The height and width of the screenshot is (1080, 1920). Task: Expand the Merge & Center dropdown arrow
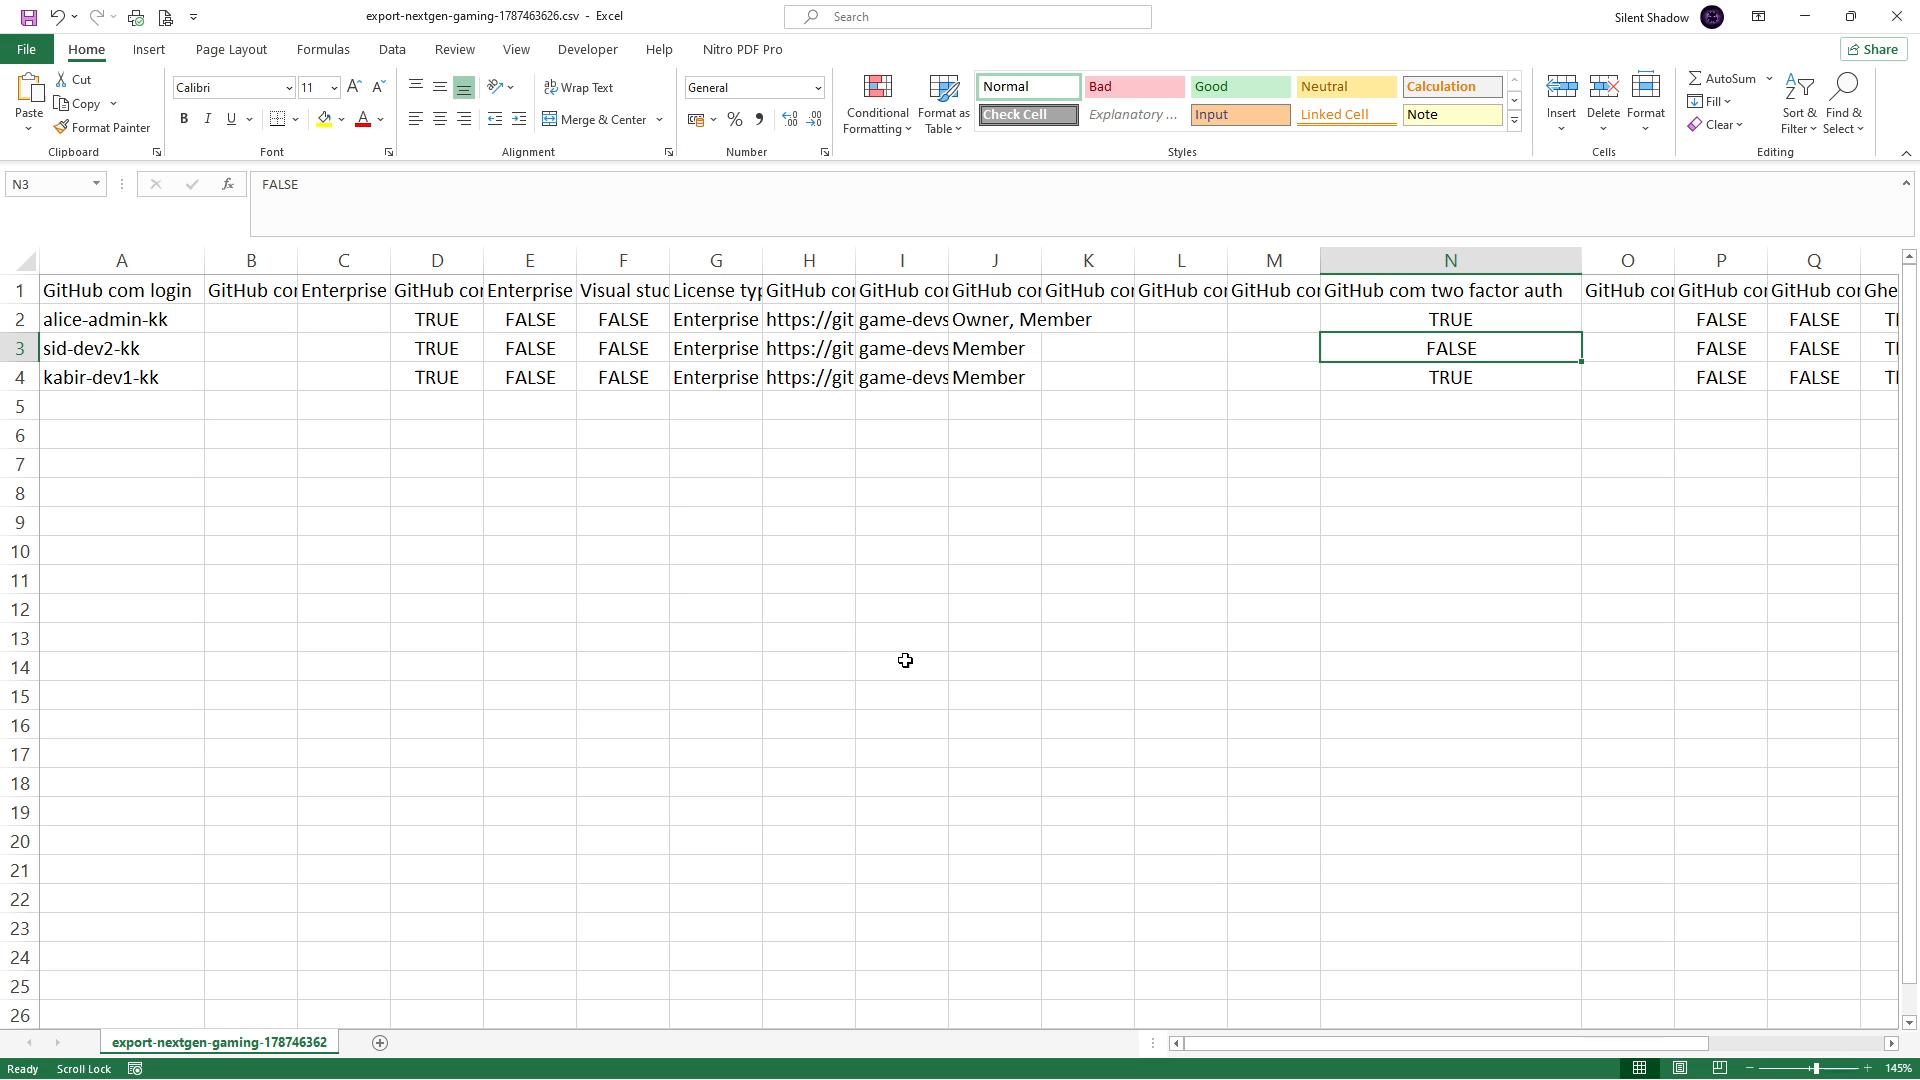click(659, 120)
